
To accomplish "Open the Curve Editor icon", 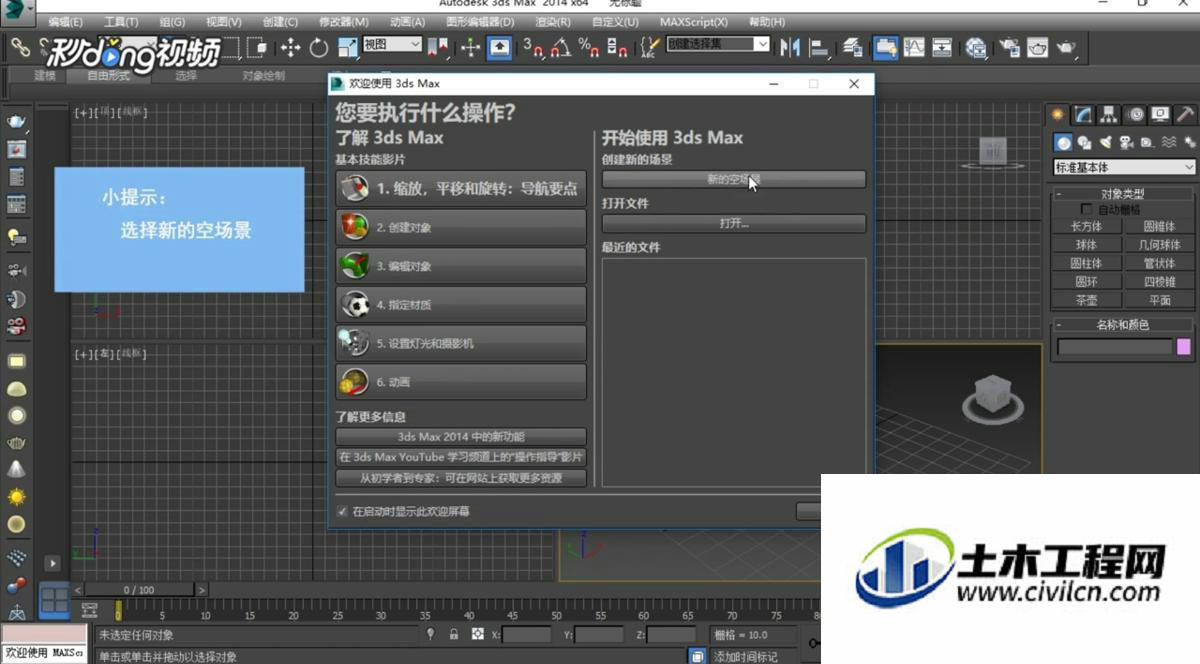I will [x=913, y=46].
